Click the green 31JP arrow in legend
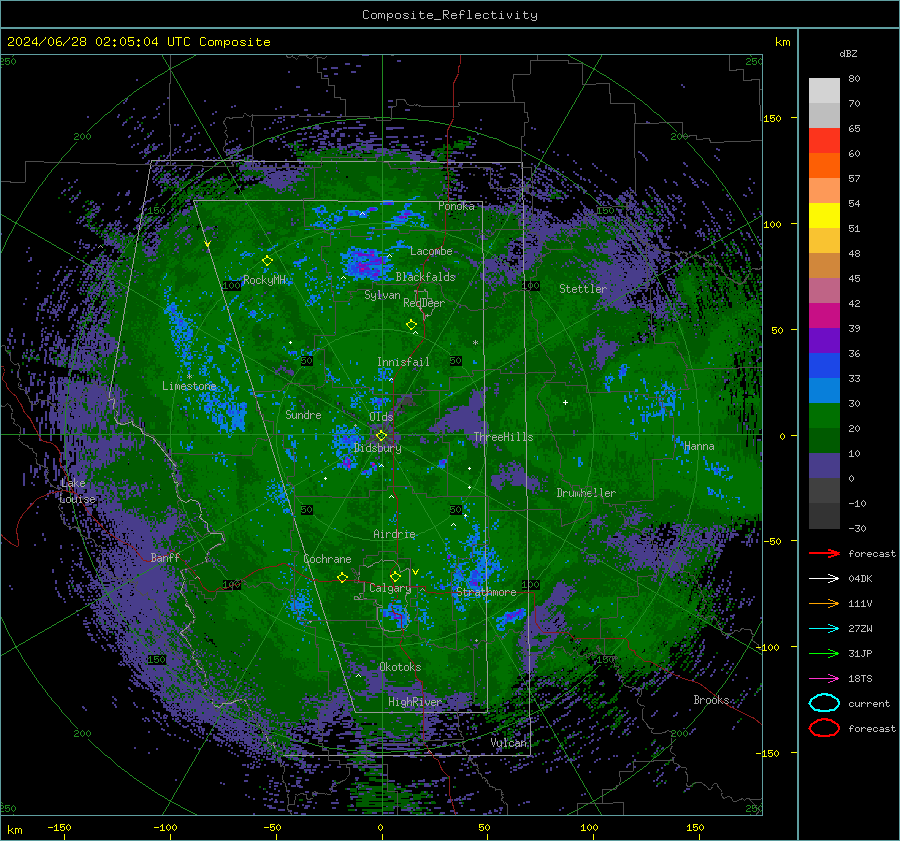The height and width of the screenshot is (841, 900). [824, 653]
